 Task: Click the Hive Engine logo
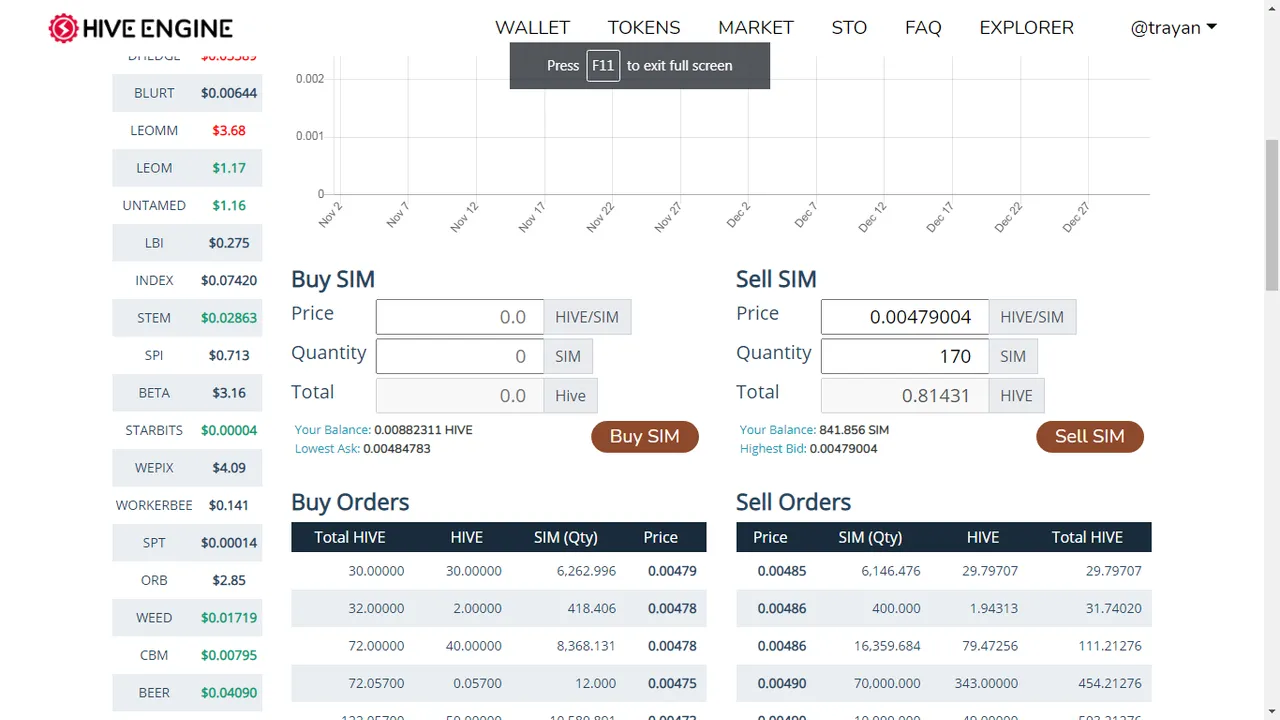point(141,28)
